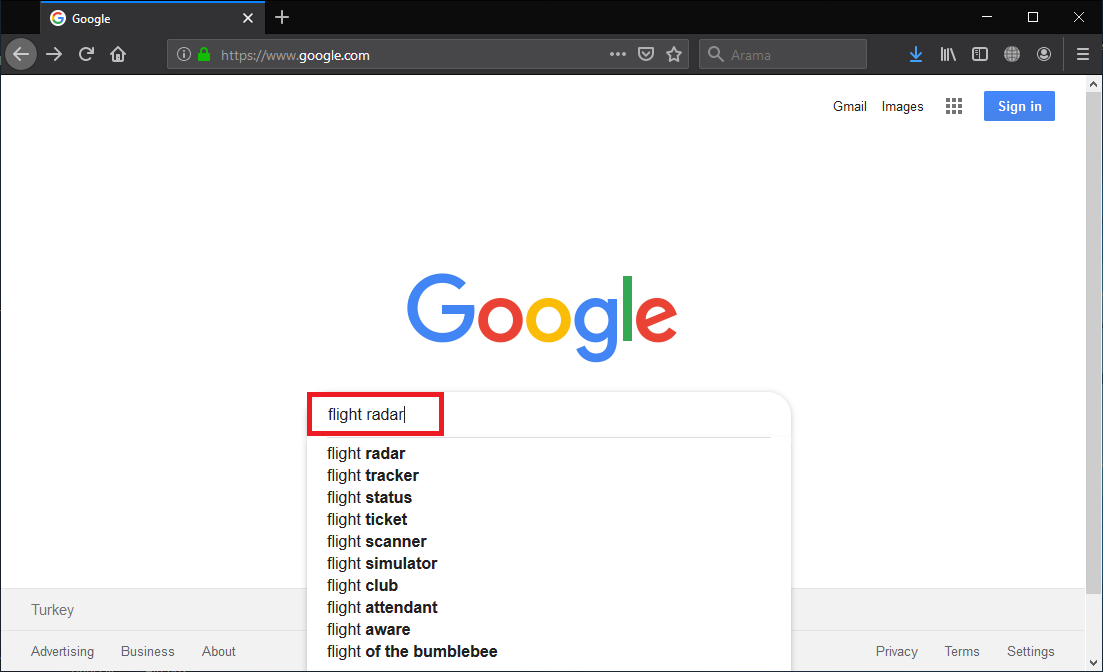This screenshot has height=672, width=1103.
Task: Bookmark this page with the star icon
Action: pyautogui.click(x=674, y=54)
